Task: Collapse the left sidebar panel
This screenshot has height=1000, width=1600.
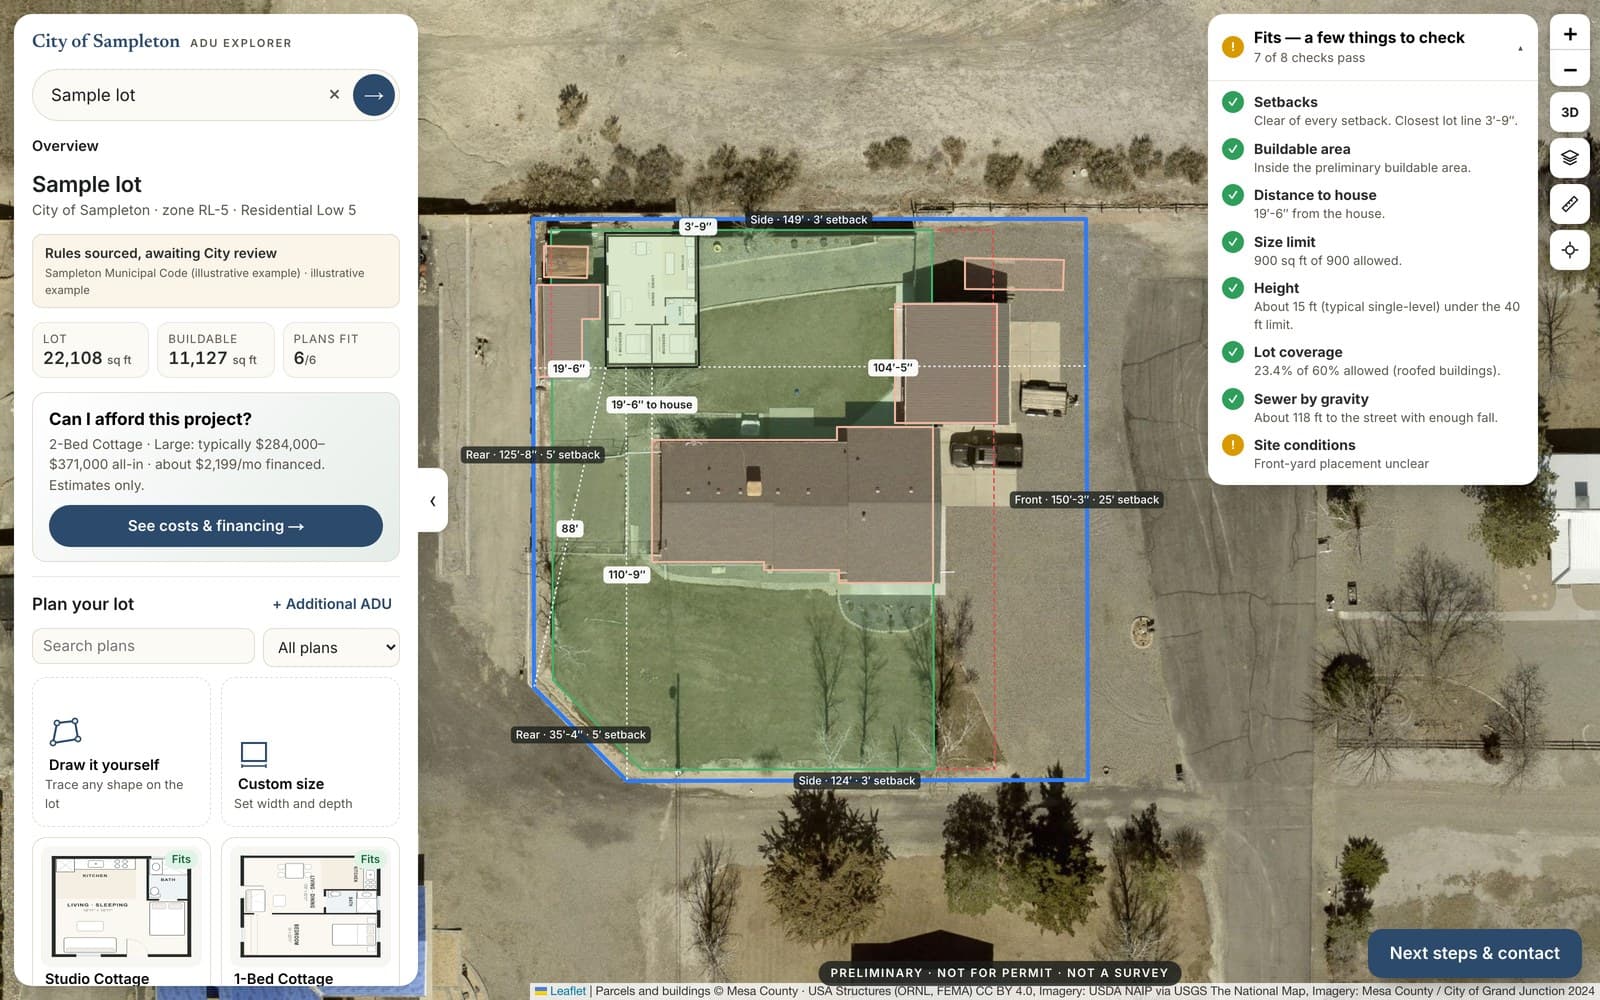Action: 432,500
